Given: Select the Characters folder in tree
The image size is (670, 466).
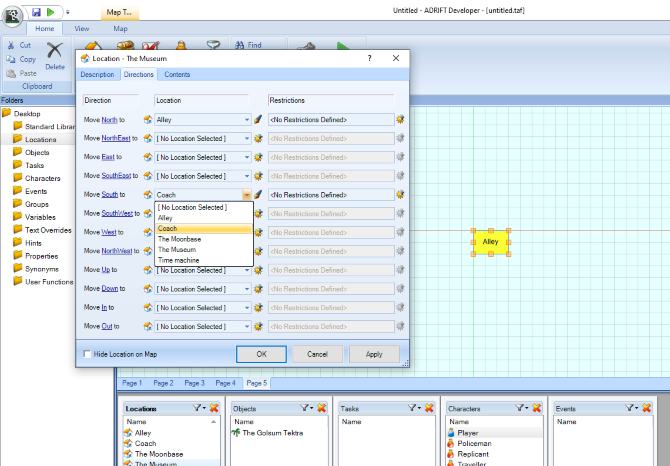Looking at the screenshot, I should [42, 178].
